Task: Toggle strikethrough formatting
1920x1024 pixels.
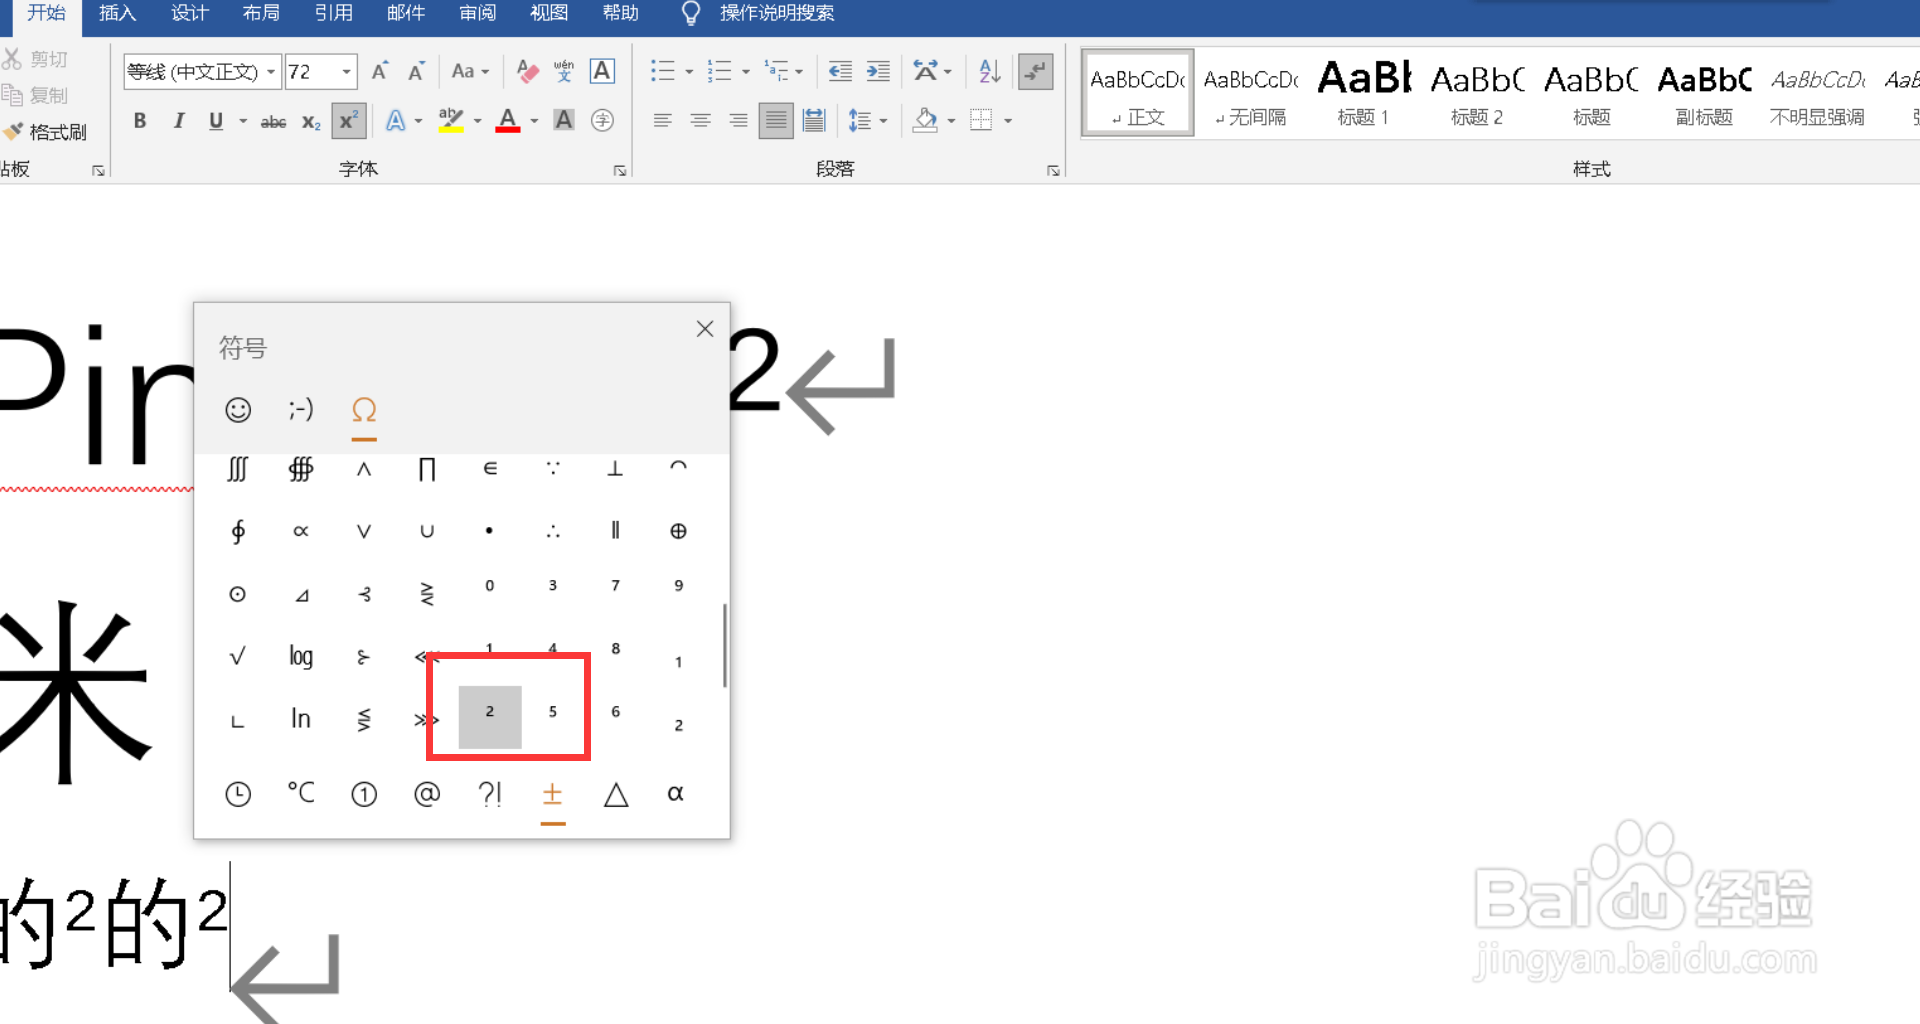Action: pos(273,121)
